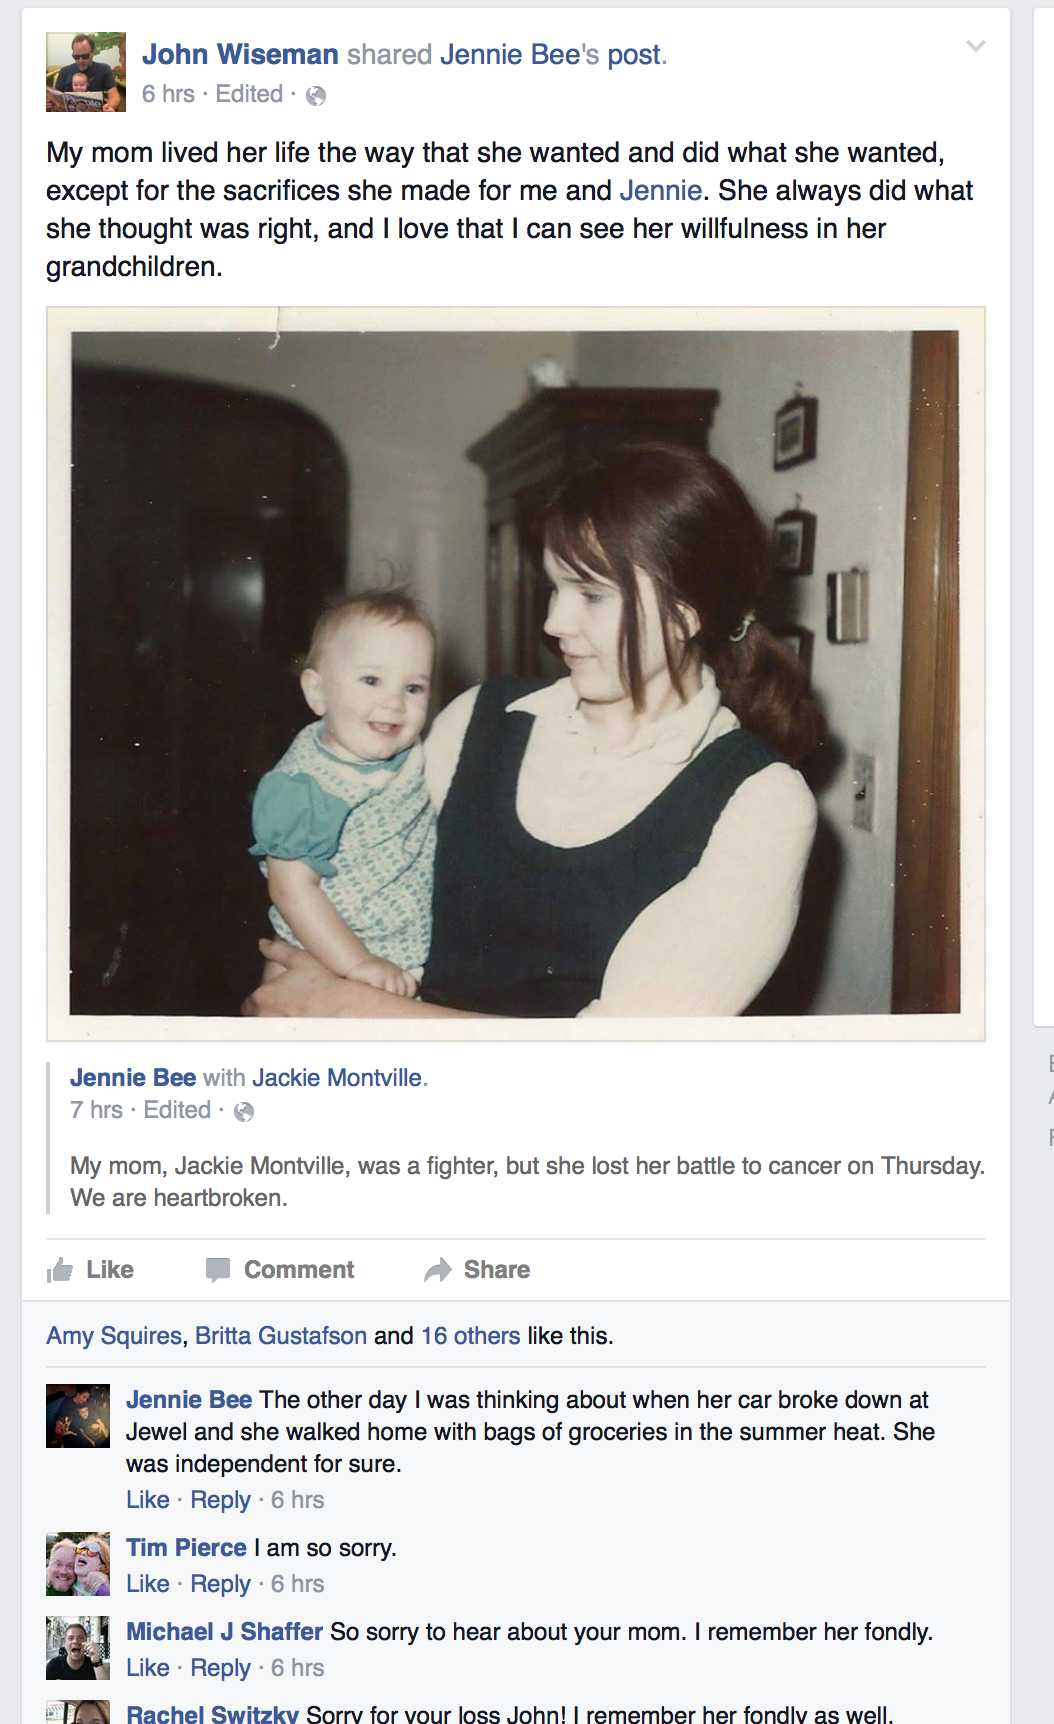The width and height of the screenshot is (1054, 1724).
Task: Share the post using the Share arrow
Action: (477, 1270)
